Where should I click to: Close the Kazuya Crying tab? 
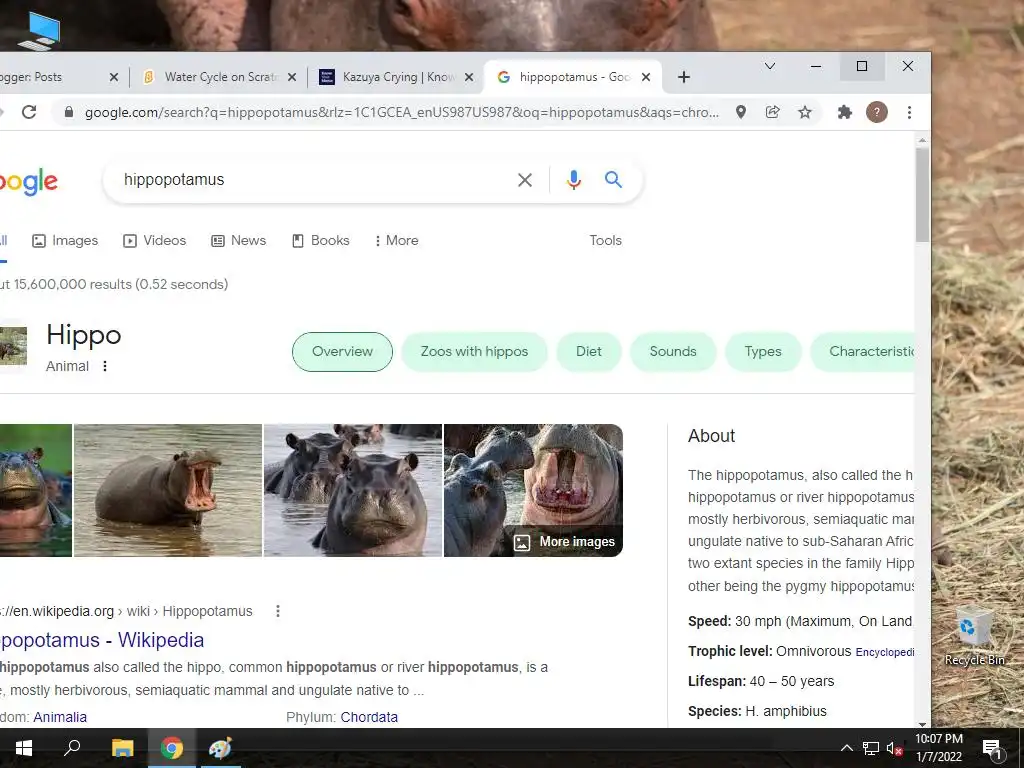[x=469, y=77]
